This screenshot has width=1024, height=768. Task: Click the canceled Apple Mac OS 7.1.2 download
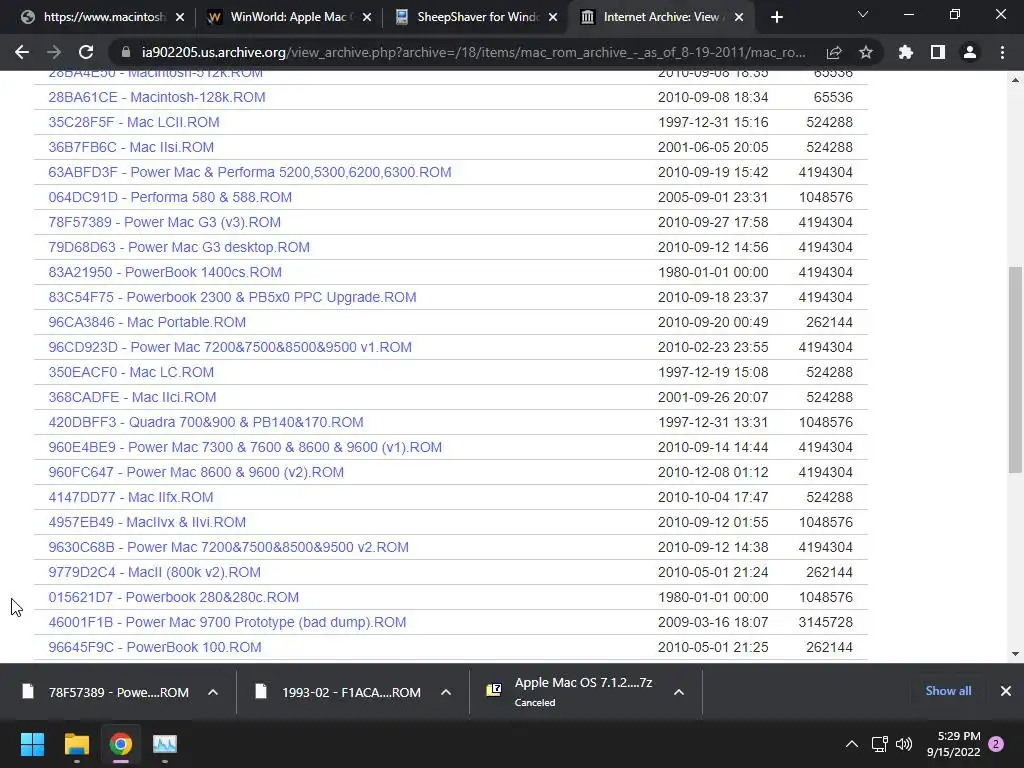[x=571, y=692]
